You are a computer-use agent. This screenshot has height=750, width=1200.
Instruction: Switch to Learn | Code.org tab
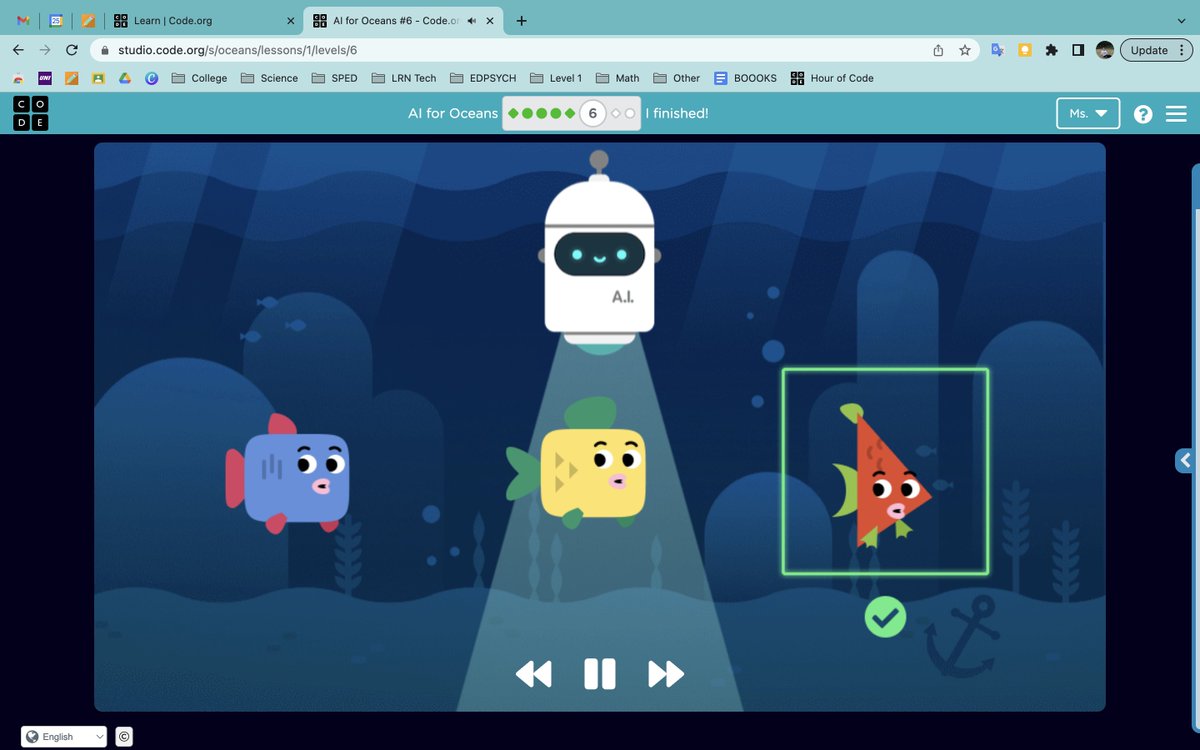(x=205, y=20)
